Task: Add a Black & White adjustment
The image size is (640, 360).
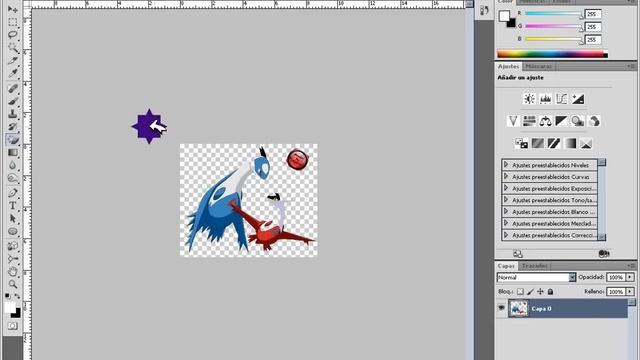Action: tap(562, 121)
